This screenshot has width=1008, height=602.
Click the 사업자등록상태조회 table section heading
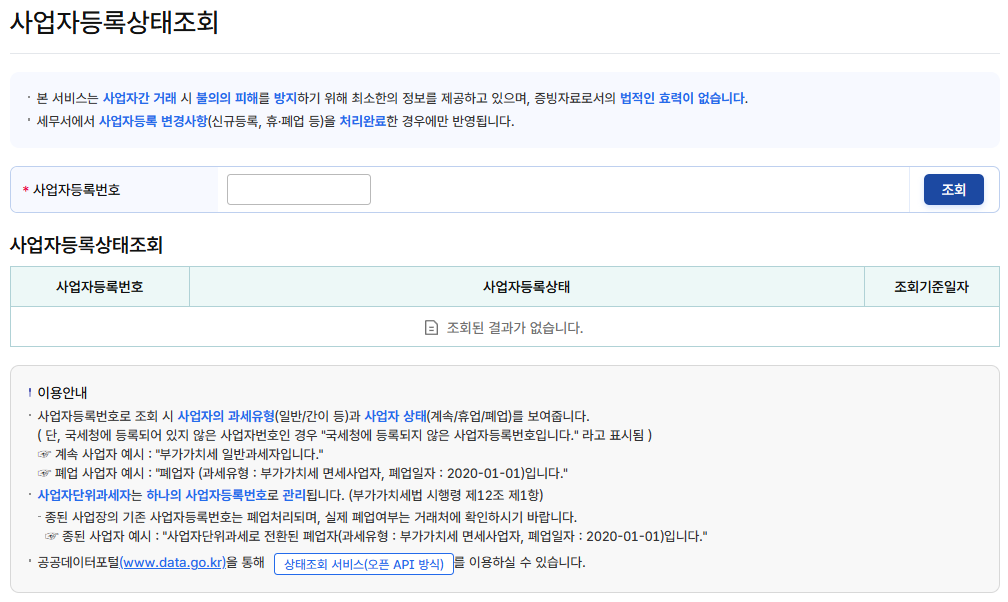click(86, 245)
